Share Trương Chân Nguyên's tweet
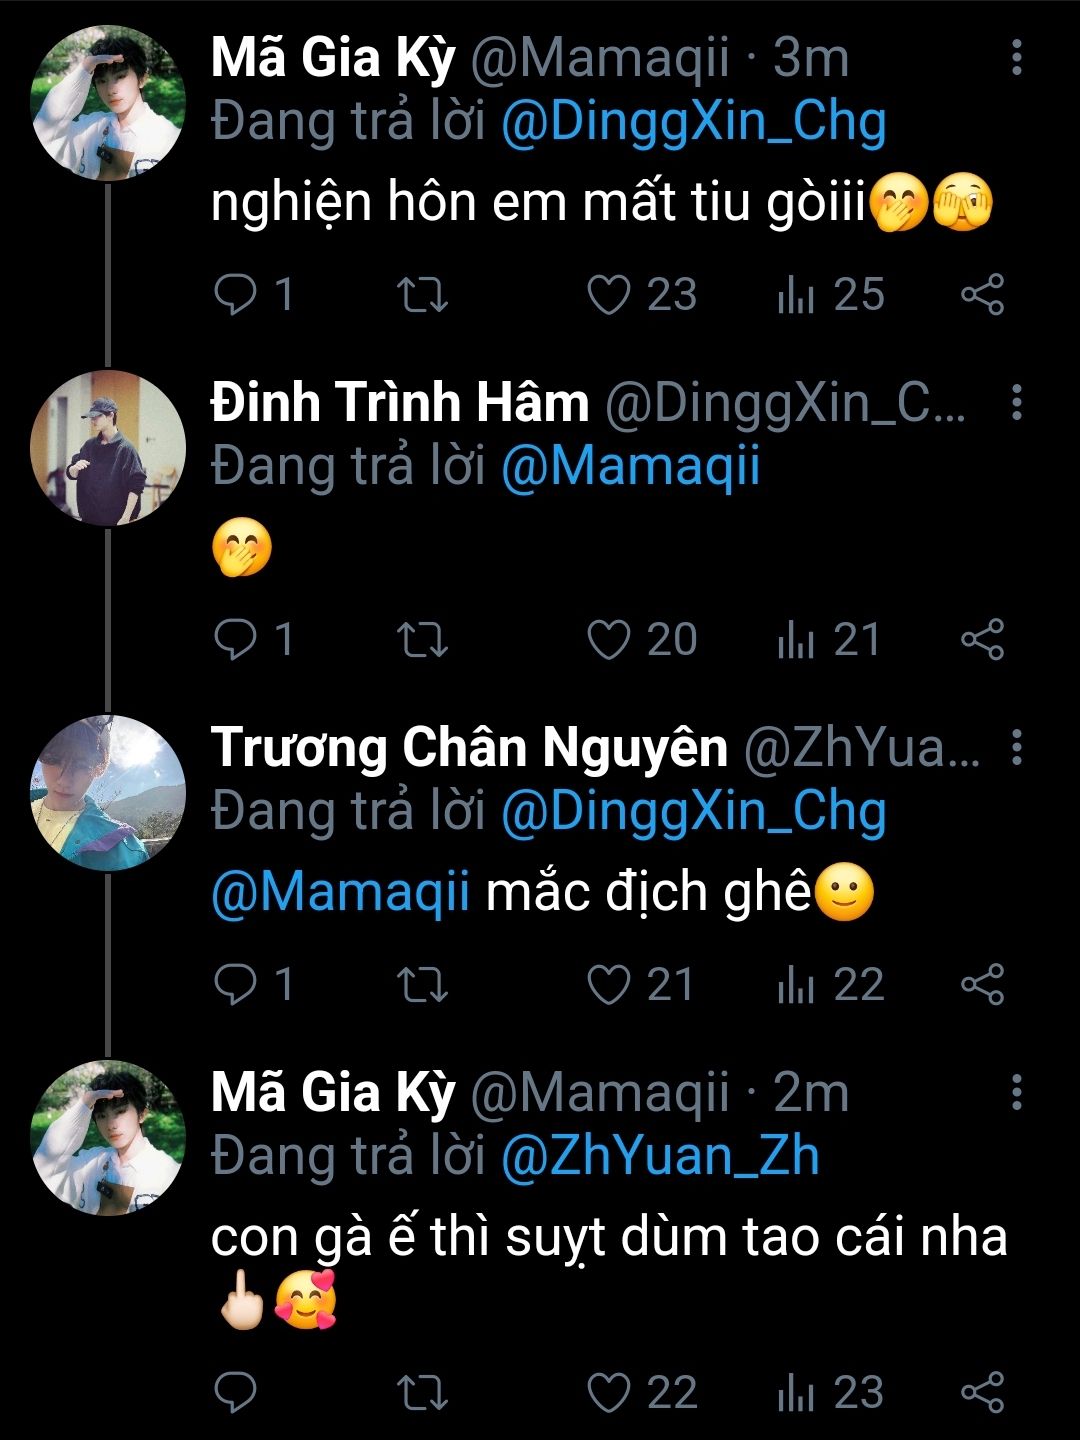 coord(981,985)
